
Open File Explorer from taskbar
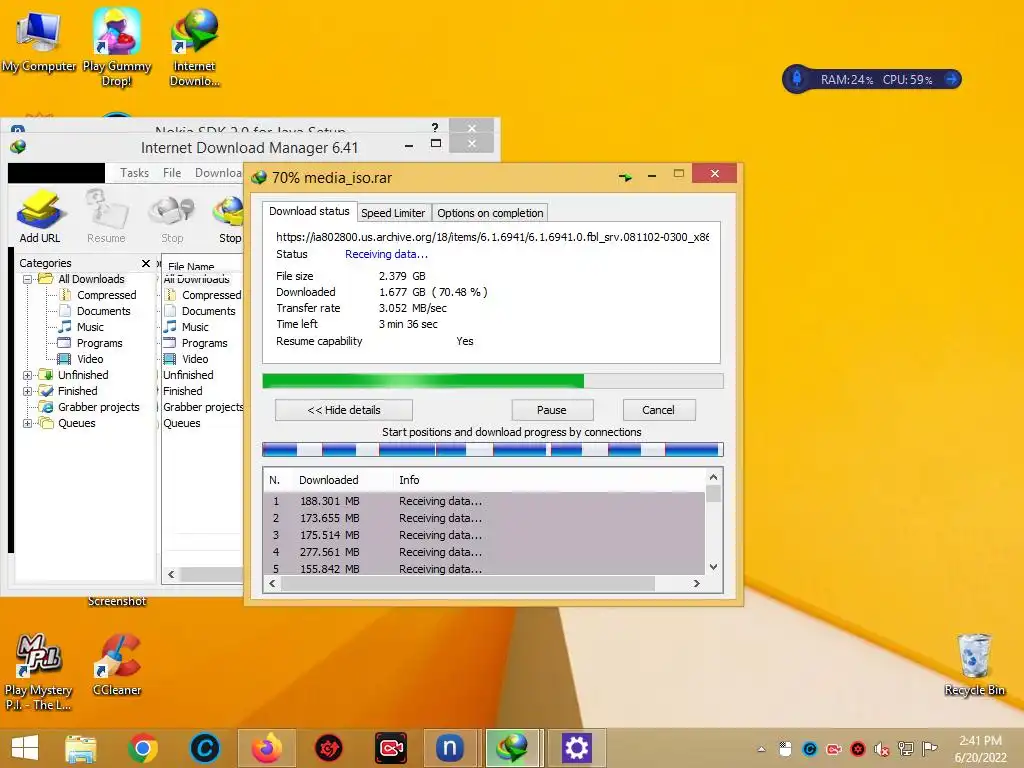coord(80,748)
